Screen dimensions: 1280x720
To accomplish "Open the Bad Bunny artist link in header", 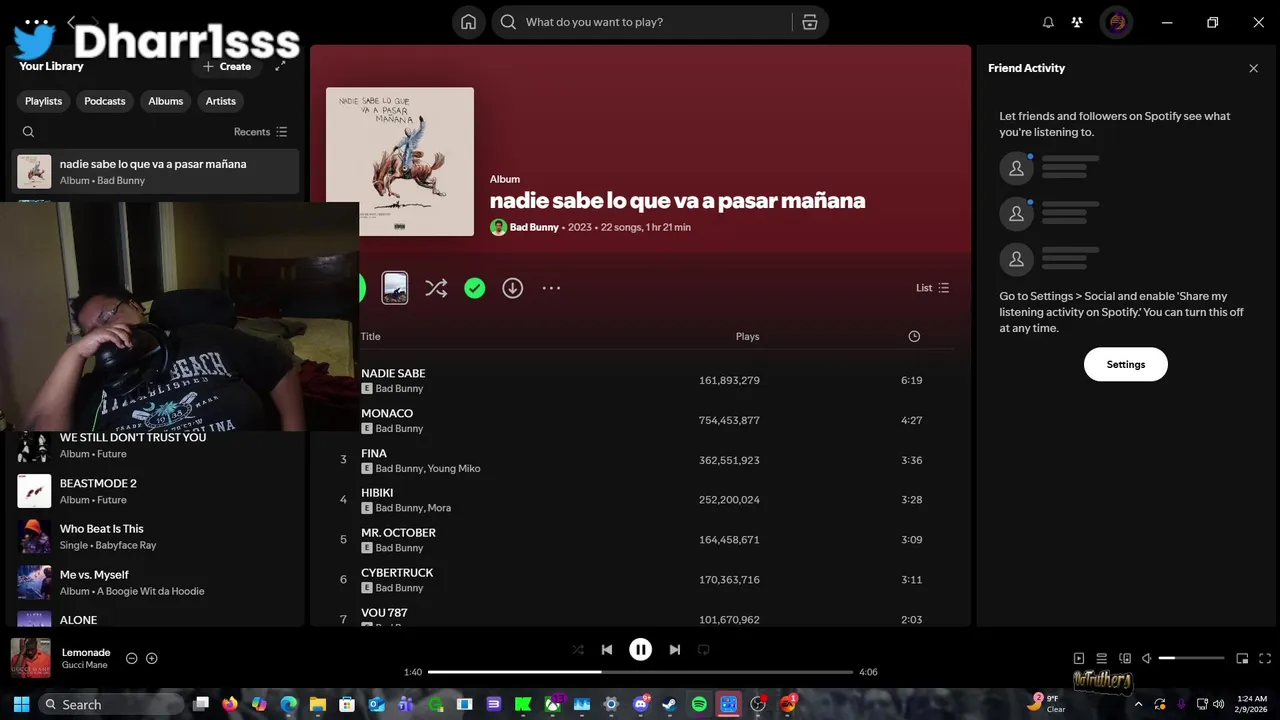I will tap(534, 227).
